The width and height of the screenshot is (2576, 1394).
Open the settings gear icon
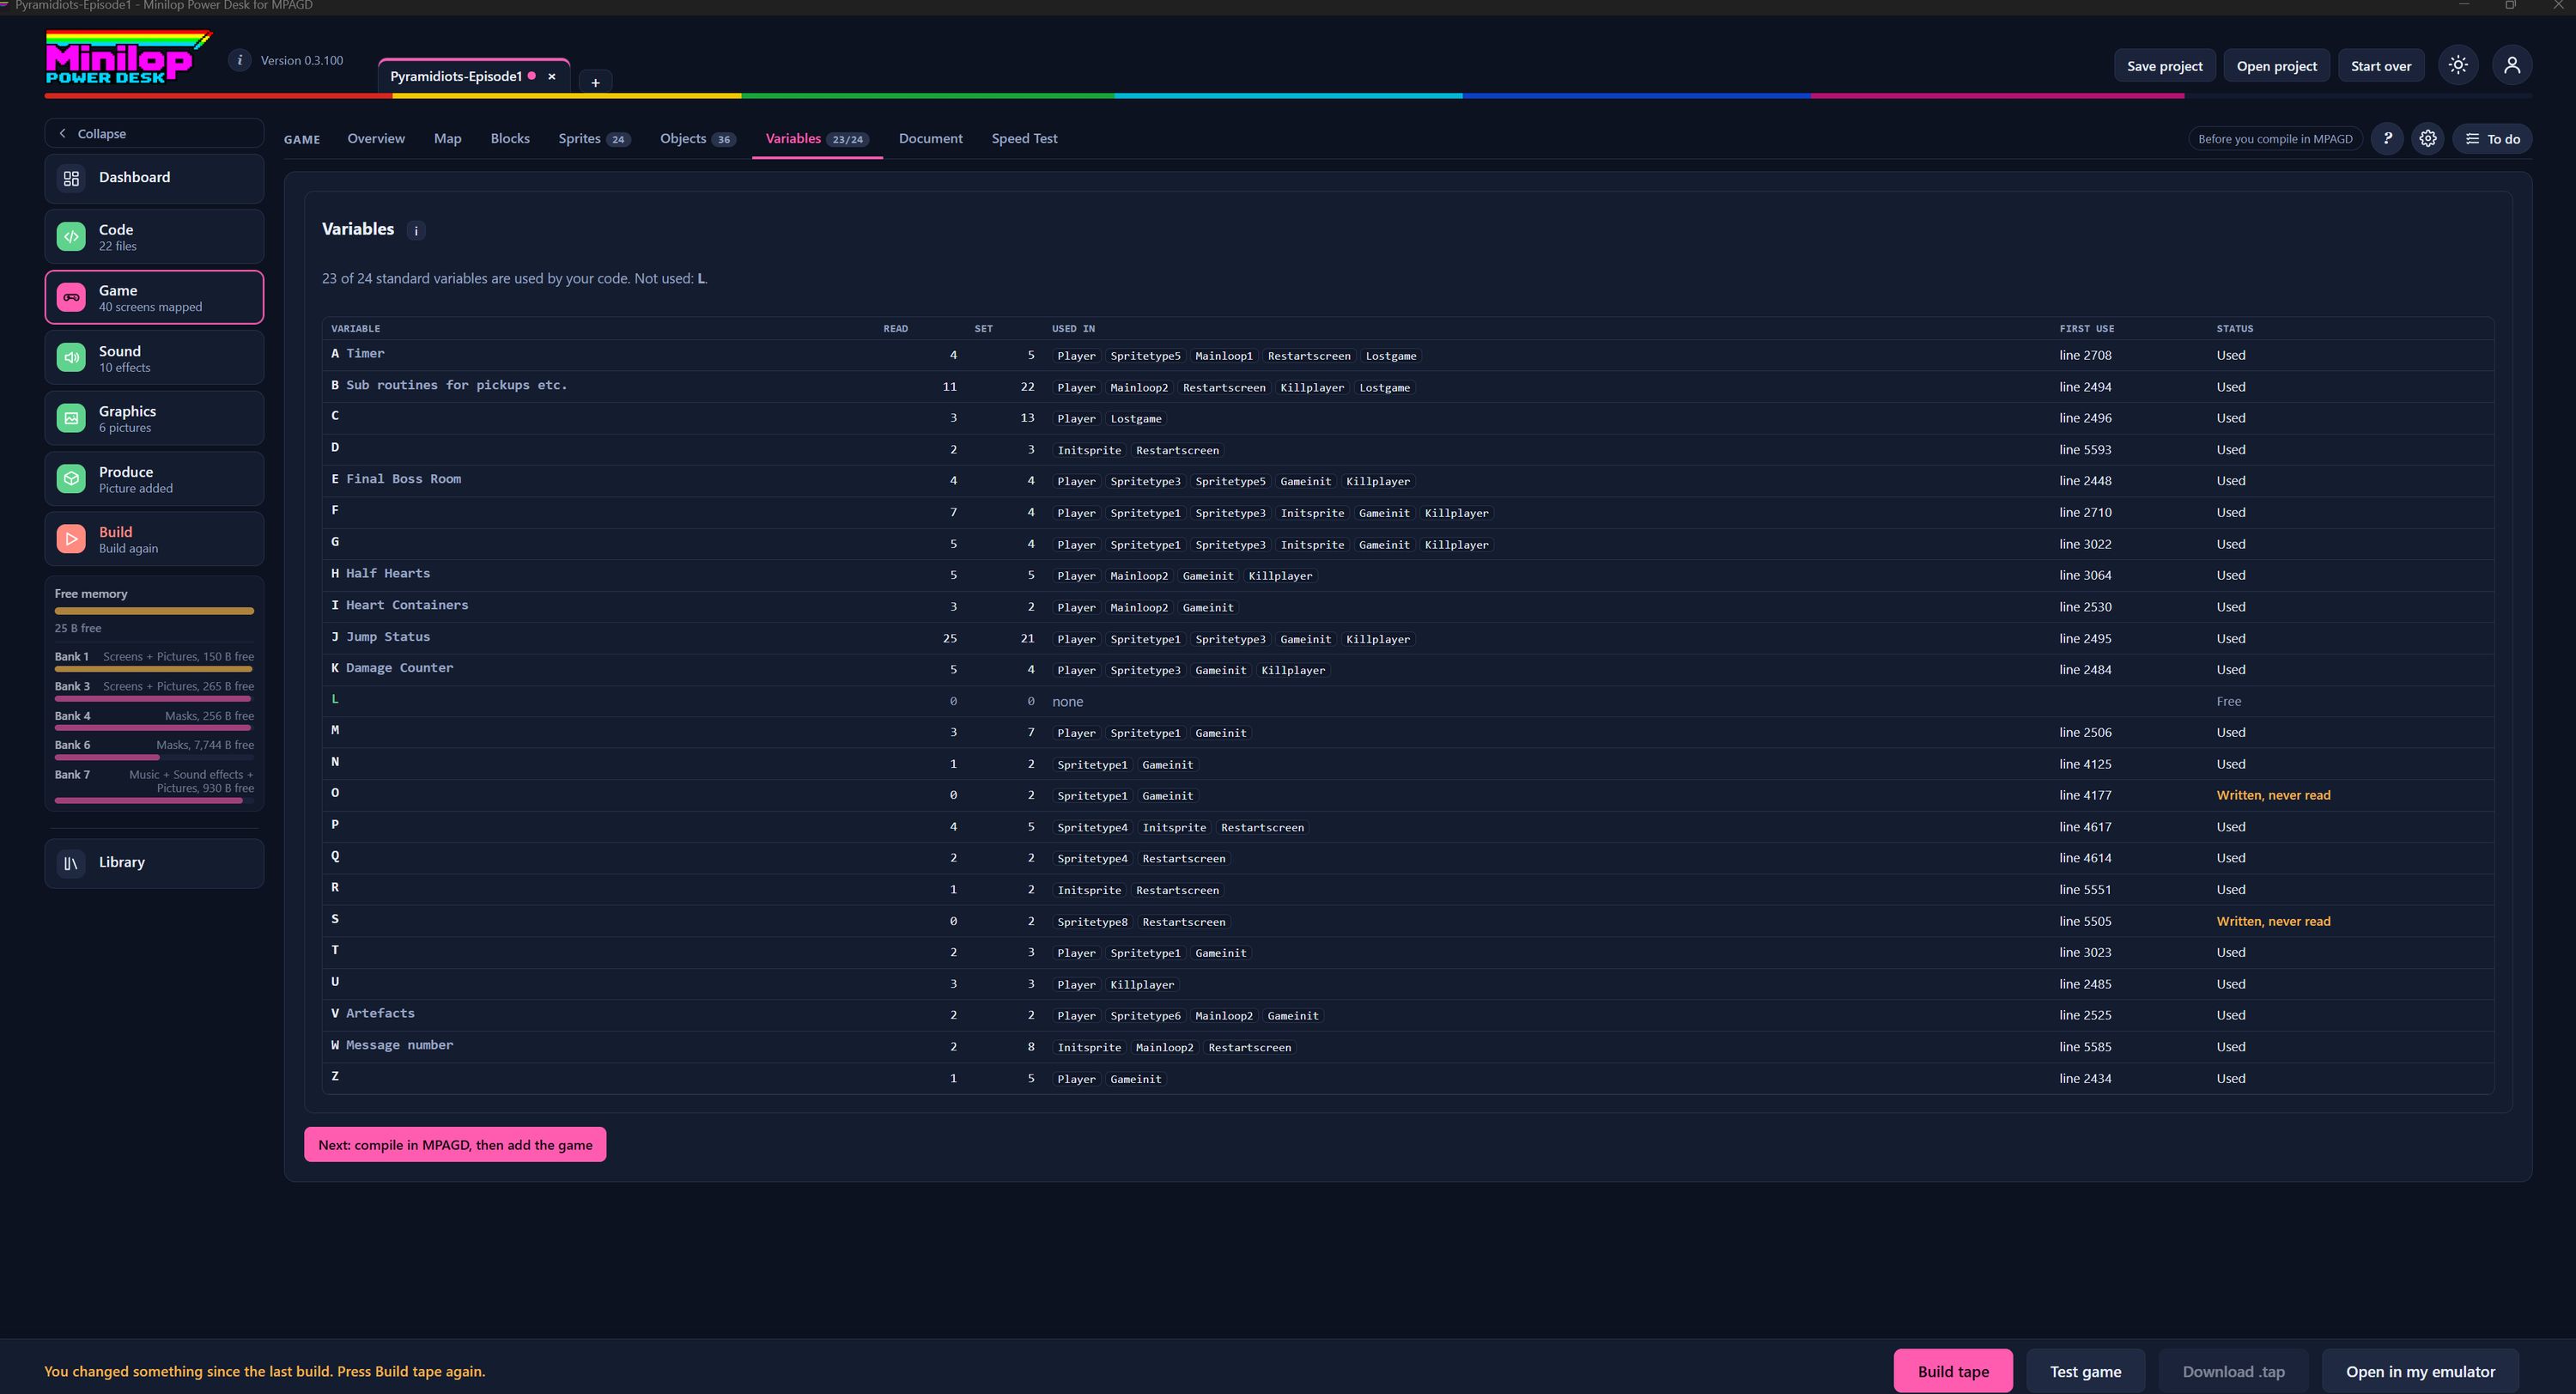tap(2428, 139)
